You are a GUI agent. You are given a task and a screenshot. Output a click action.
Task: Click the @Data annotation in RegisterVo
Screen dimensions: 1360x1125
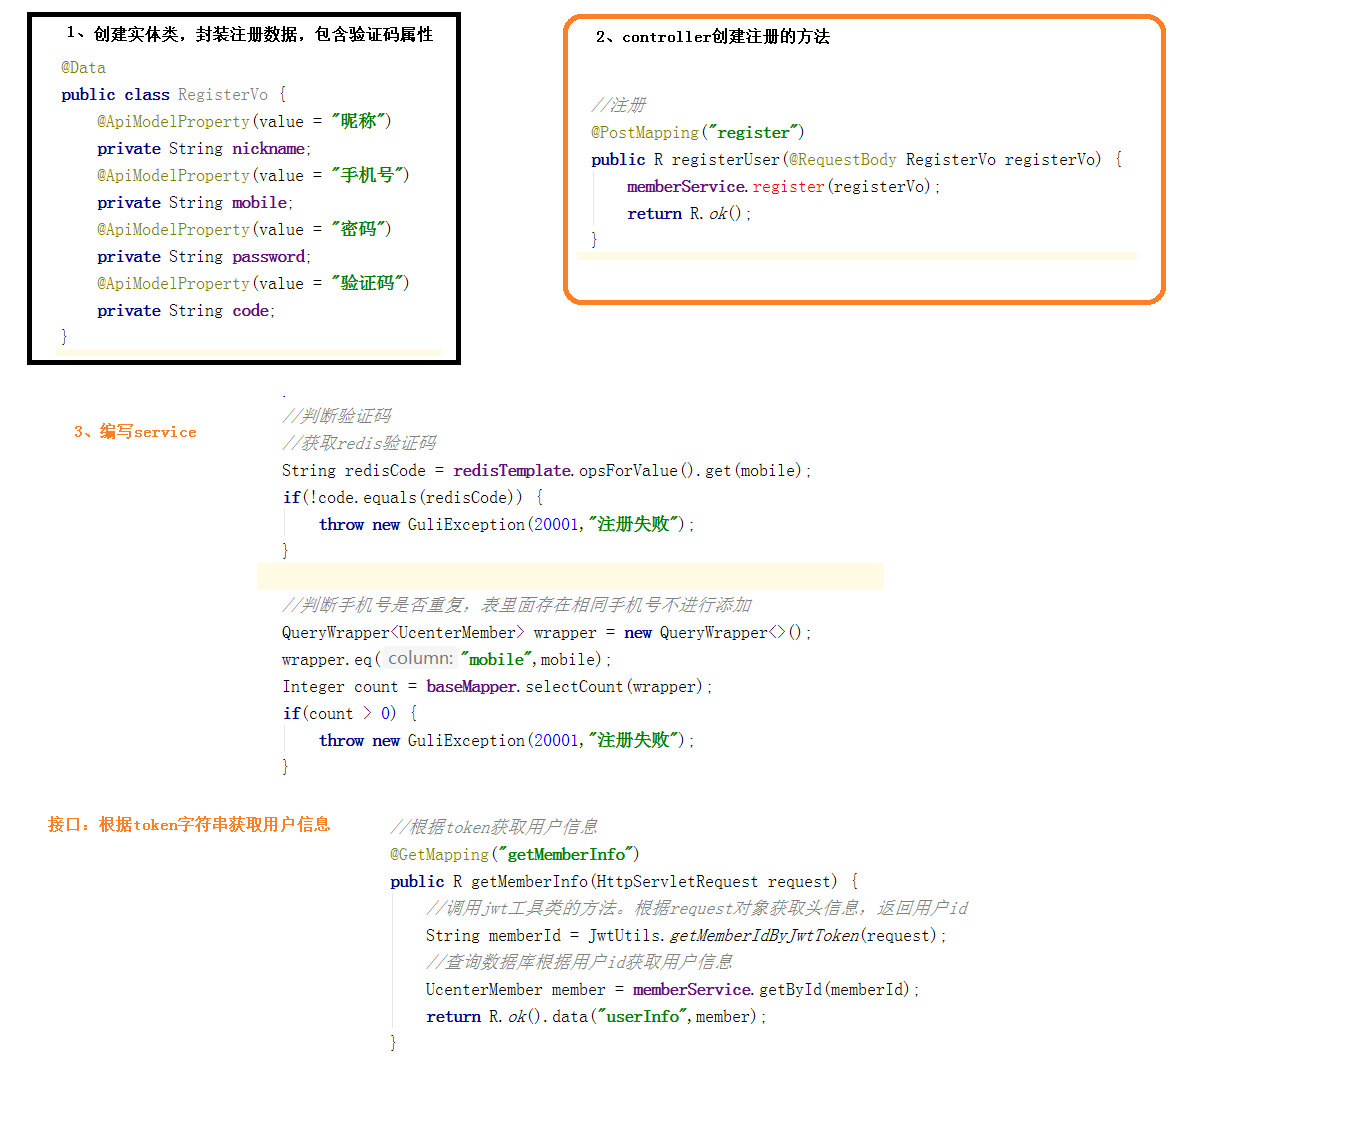pyautogui.click(x=83, y=68)
